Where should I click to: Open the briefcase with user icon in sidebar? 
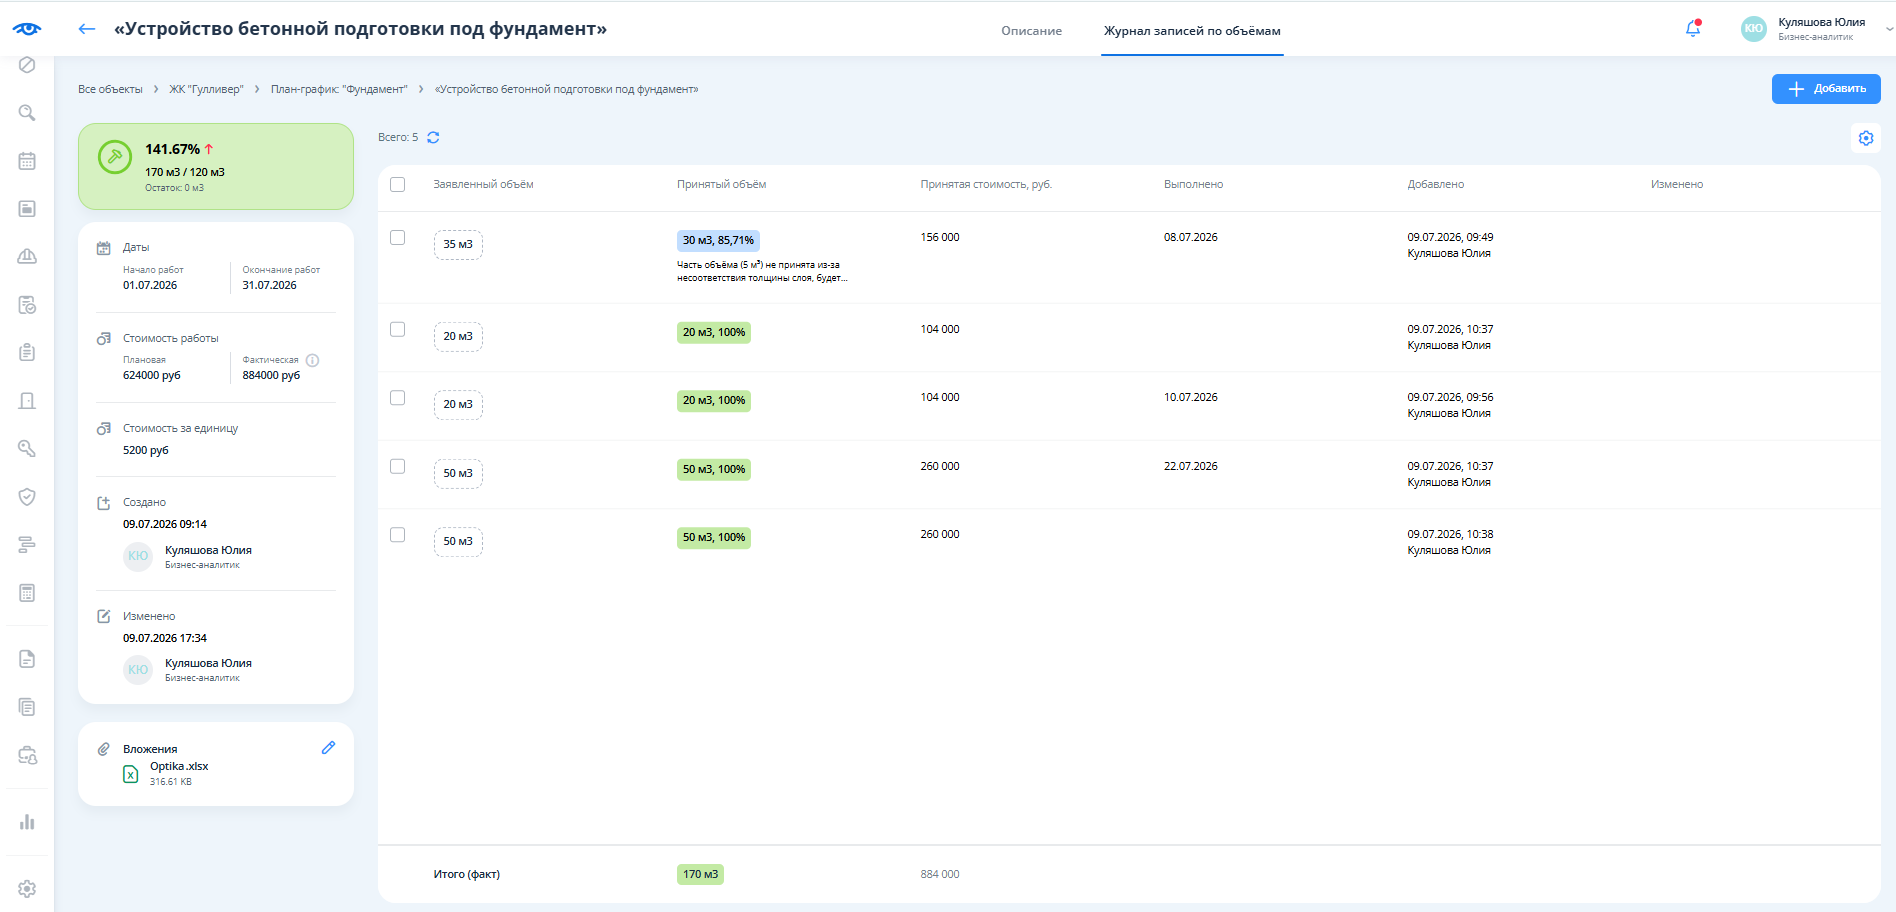pos(27,755)
